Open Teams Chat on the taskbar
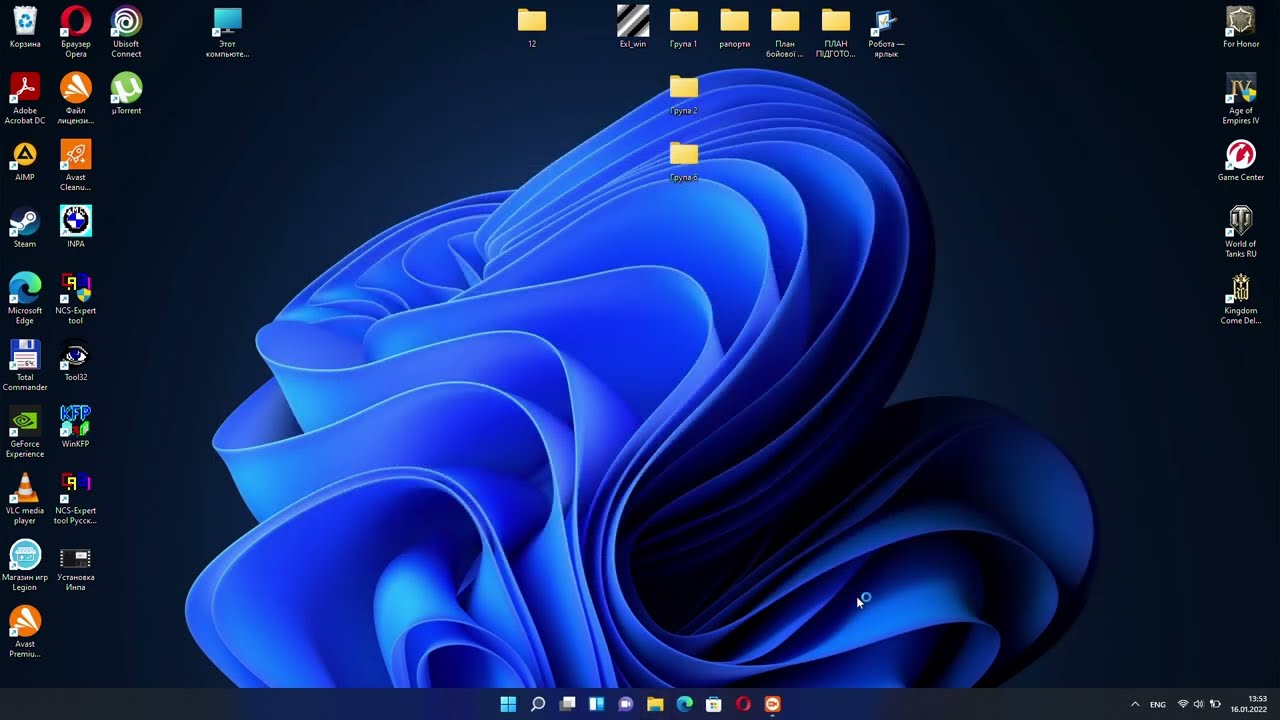The width and height of the screenshot is (1280, 720). coord(626,704)
